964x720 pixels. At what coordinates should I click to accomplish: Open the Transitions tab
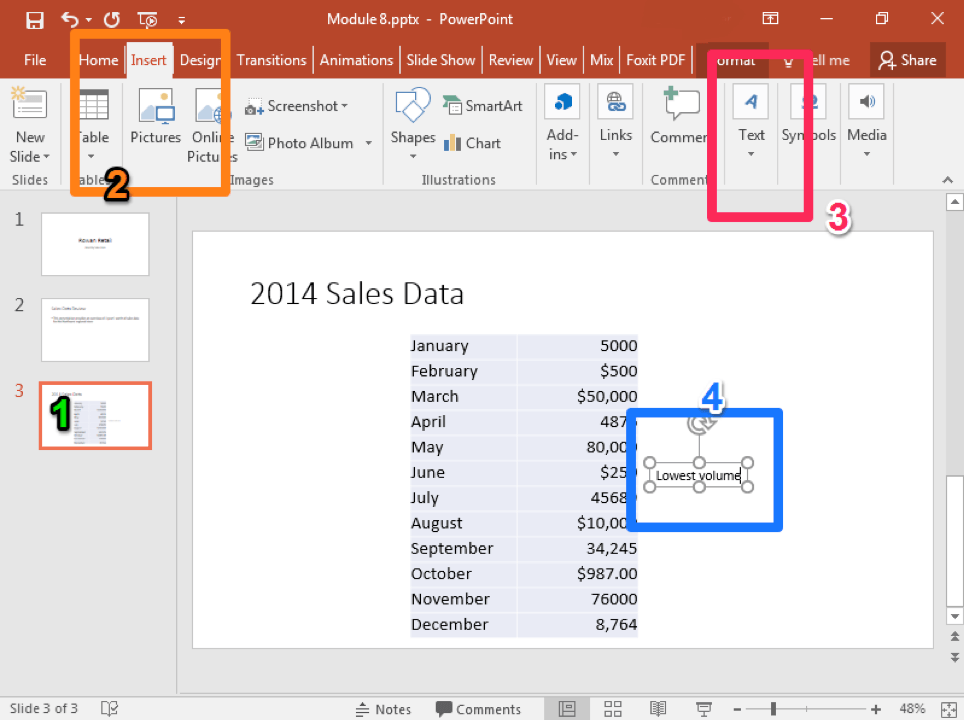click(273, 60)
